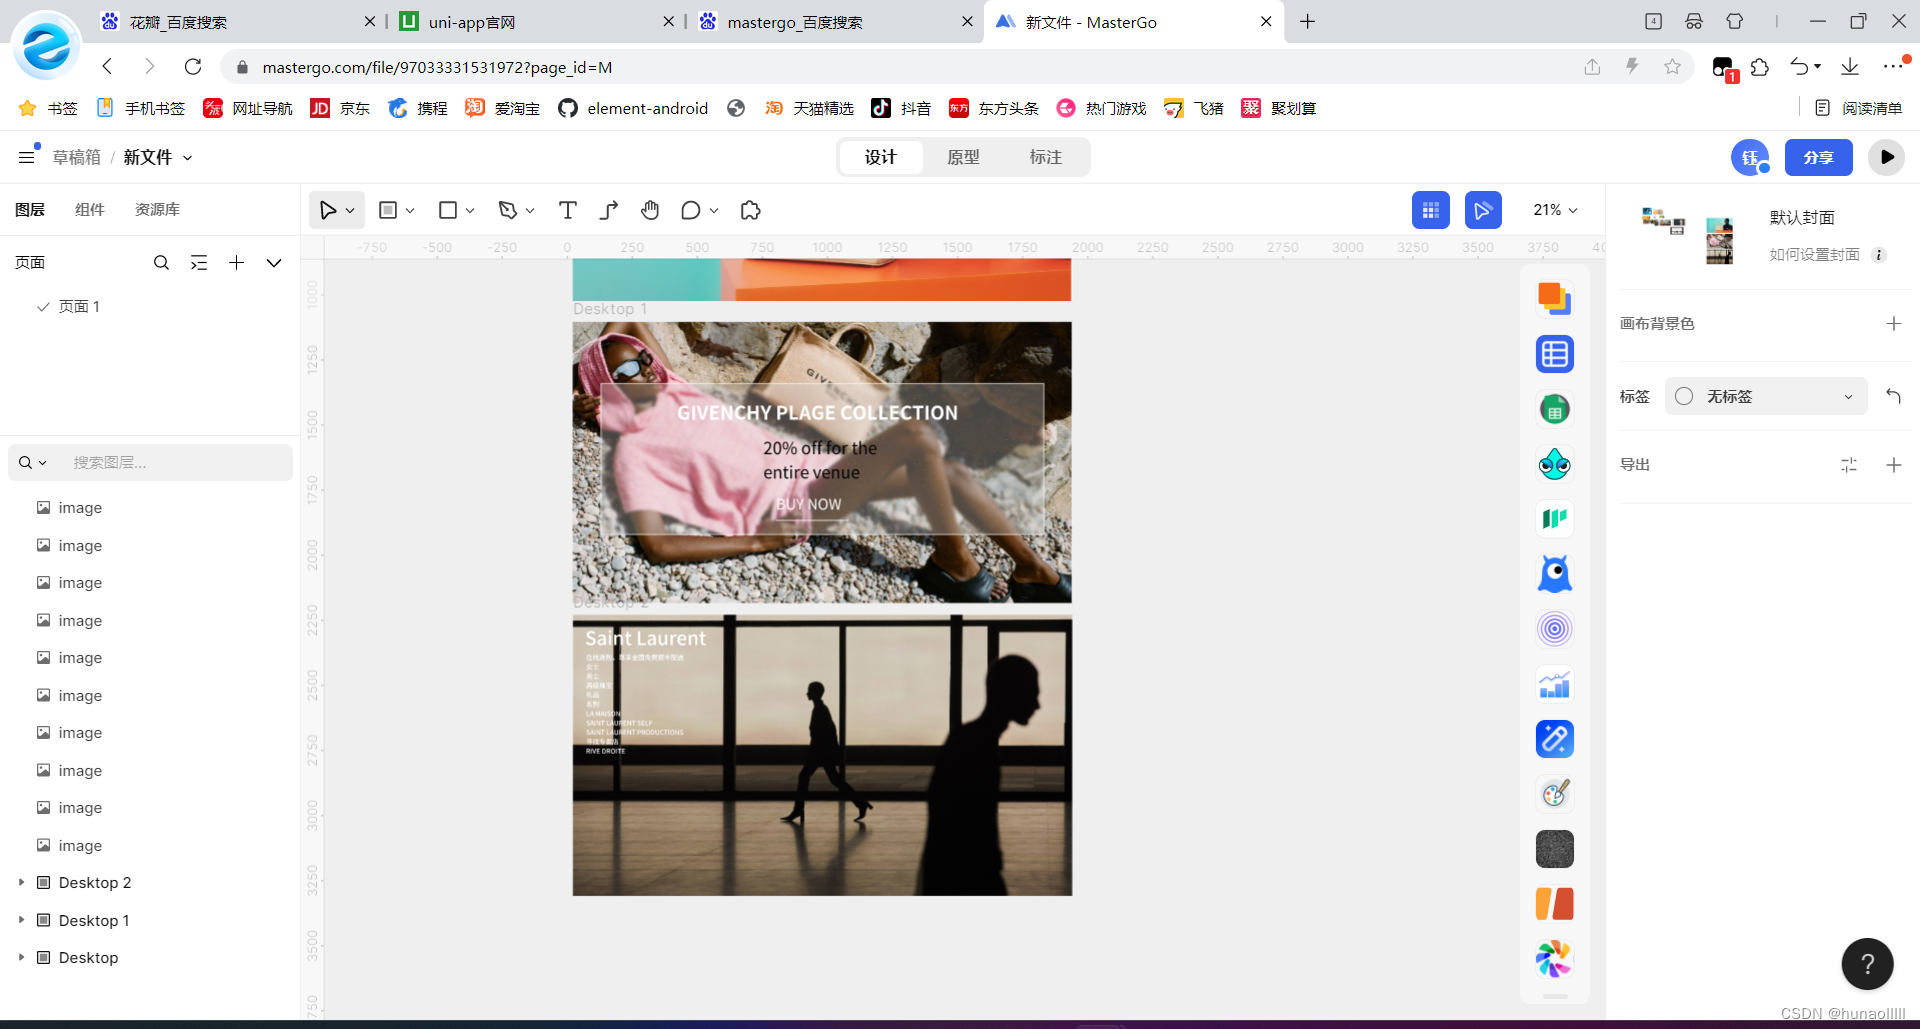Expand the Desktop 1 layer
This screenshot has height=1029, width=1920.
point(21,920)
